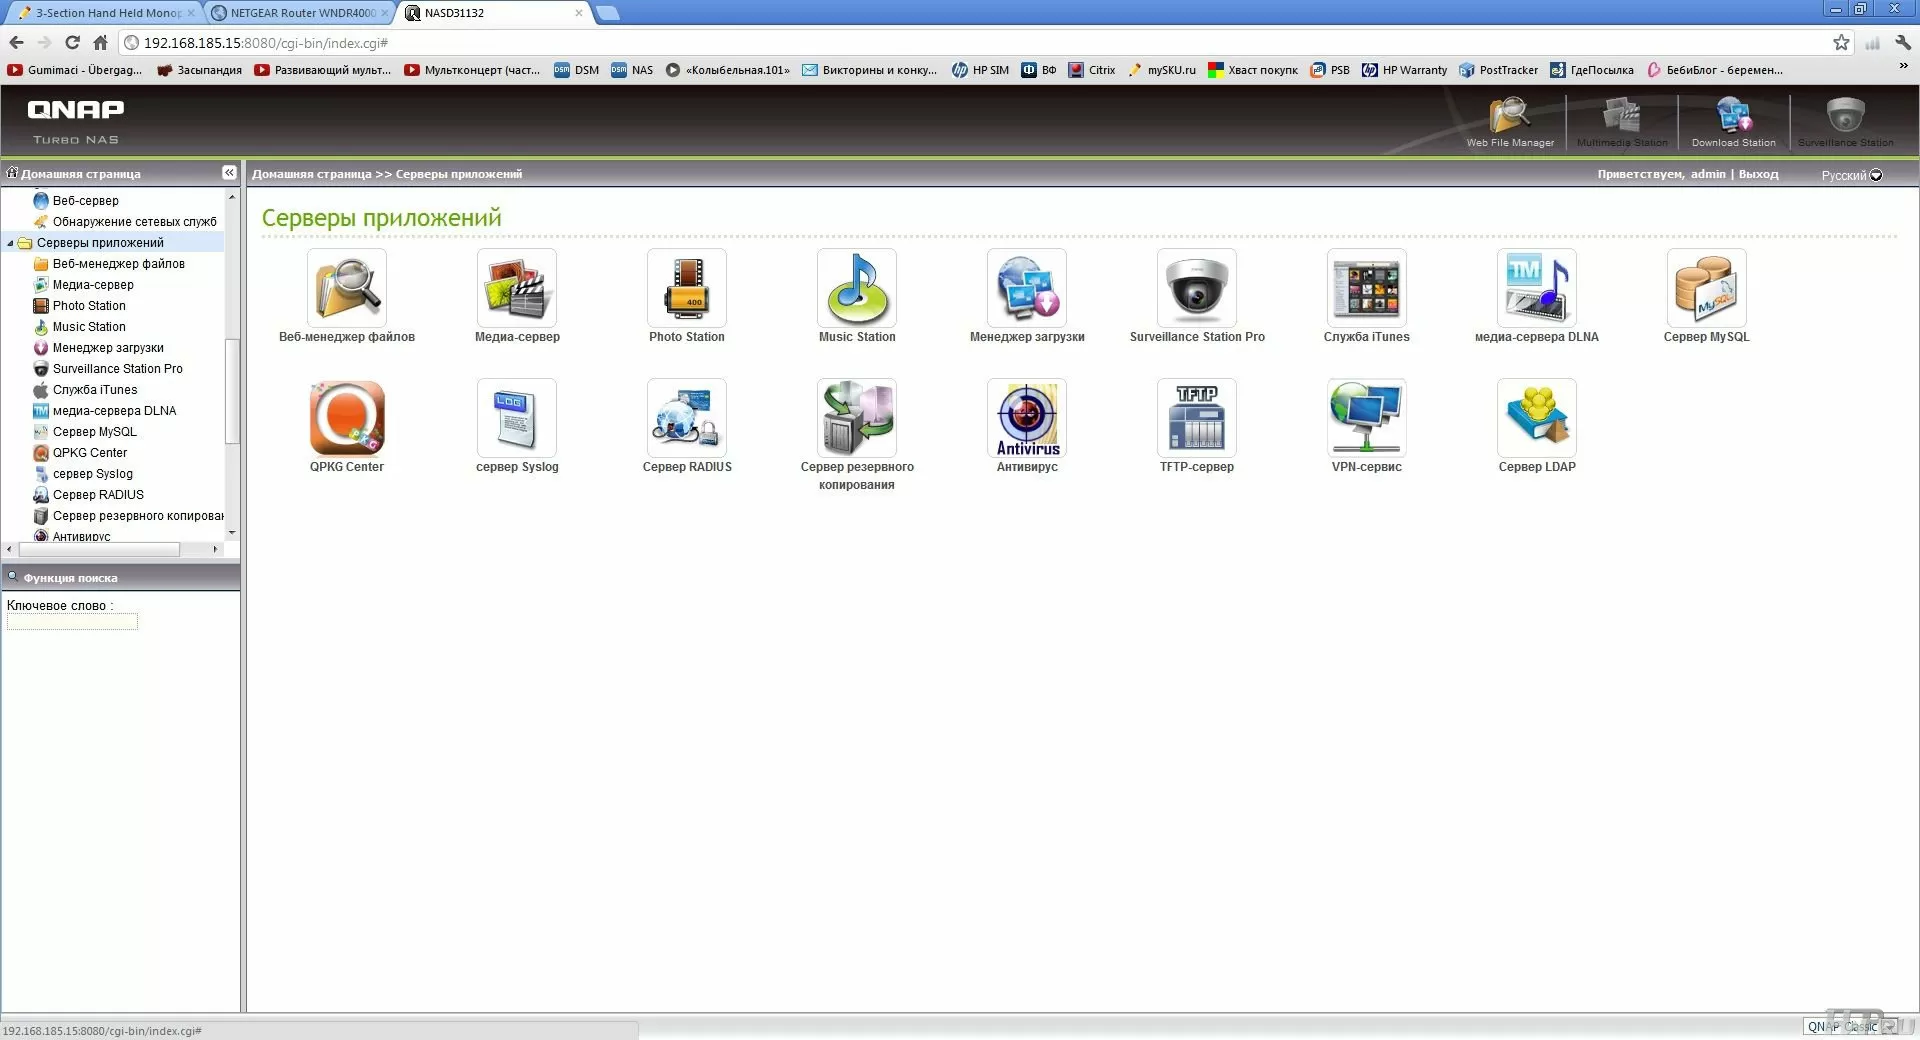Open the Syslog server large icon
1920x1040 pixels.
point(516,418)
